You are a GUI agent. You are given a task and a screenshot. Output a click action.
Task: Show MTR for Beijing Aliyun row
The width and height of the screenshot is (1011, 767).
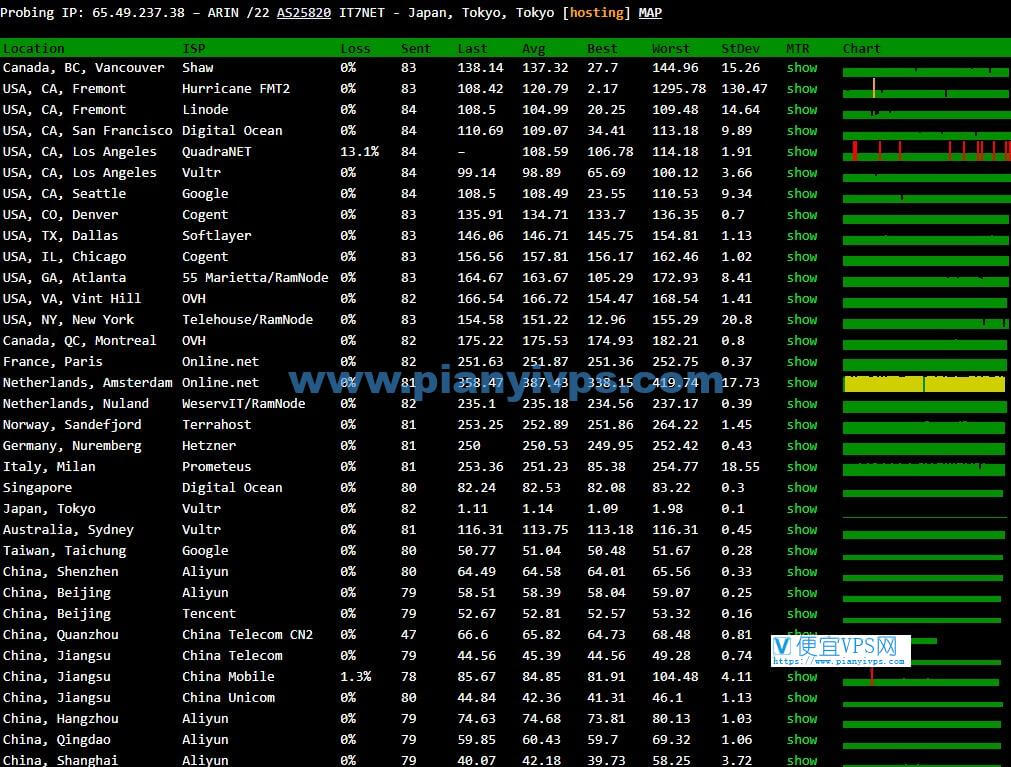click(801, 593)
